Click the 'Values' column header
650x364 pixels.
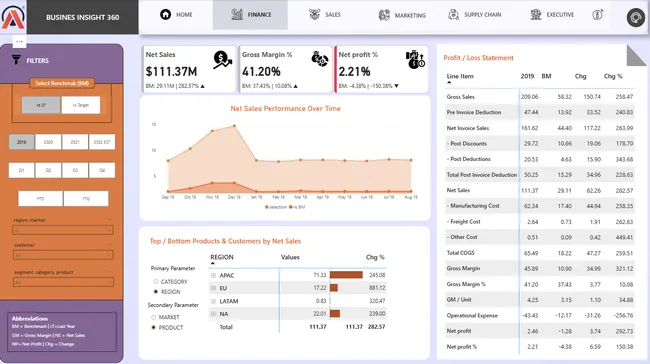(x=290, y=257)
